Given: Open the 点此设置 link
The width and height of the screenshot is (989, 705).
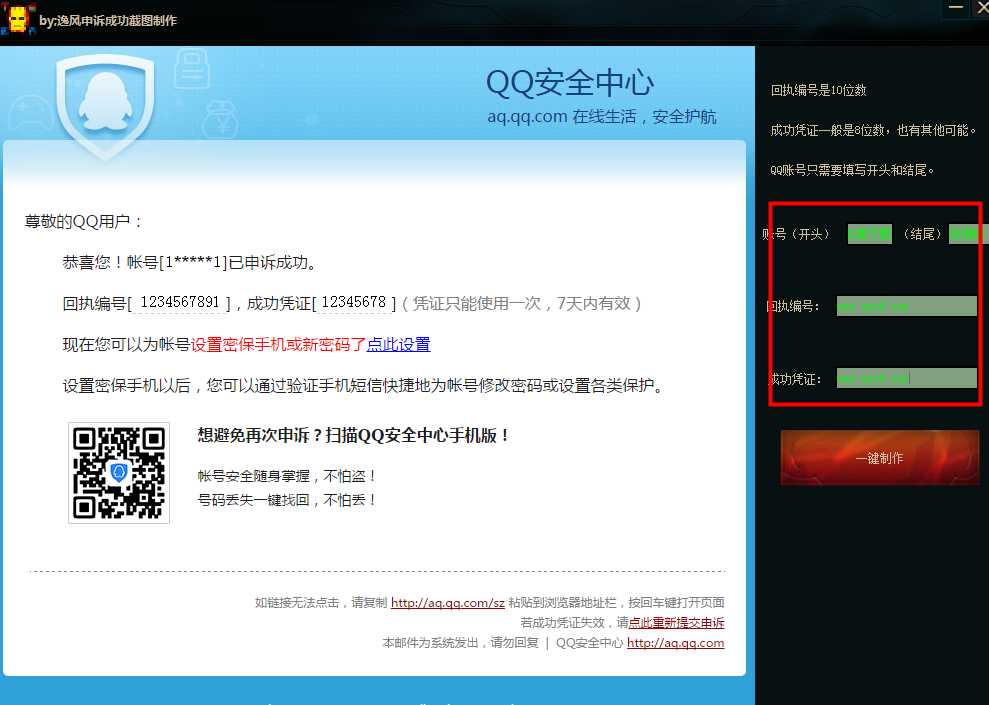Looking at the screenshot, I should [x=399, y=344].
